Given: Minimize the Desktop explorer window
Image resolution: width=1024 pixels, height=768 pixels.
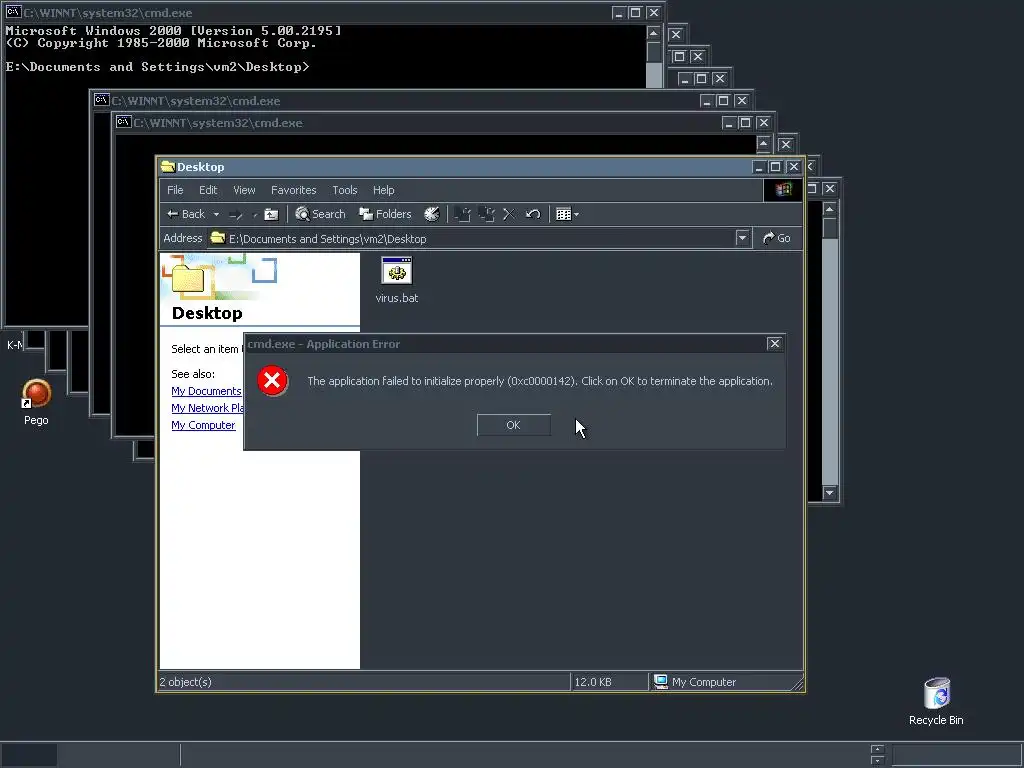Looking at the screenshot, I should pos(759,167).
